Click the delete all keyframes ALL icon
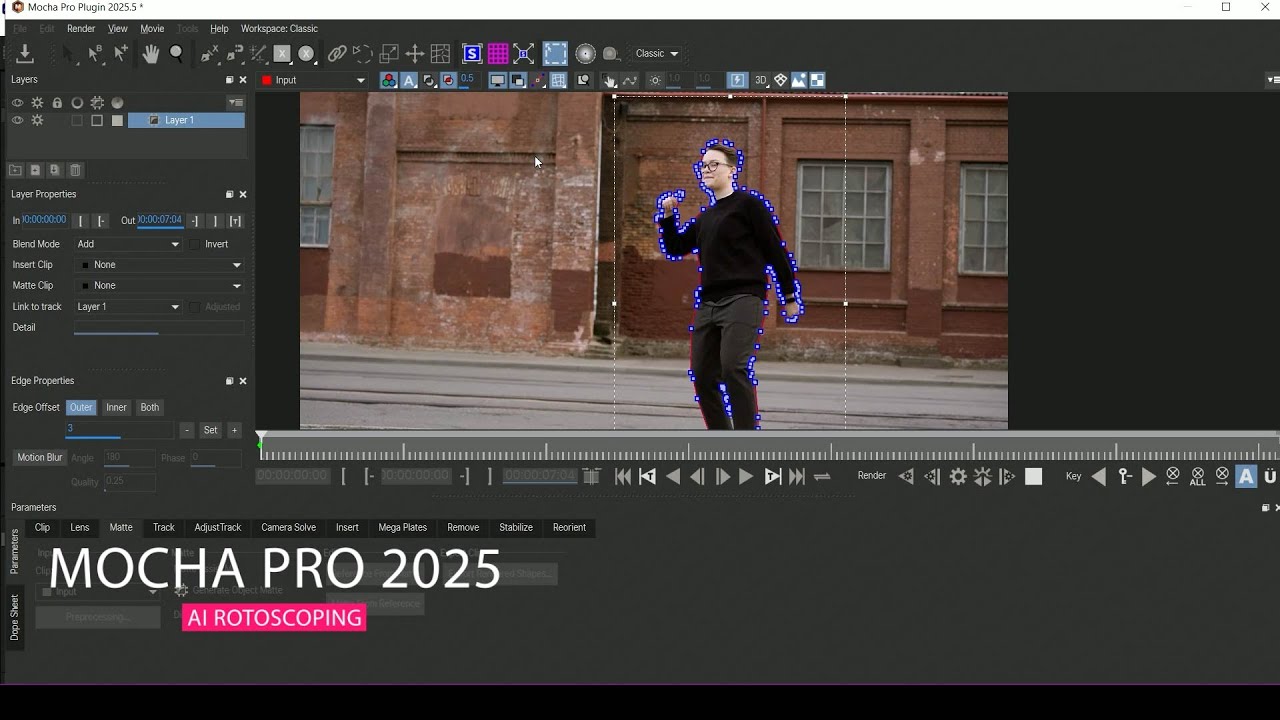 (x=1198, y=477)
